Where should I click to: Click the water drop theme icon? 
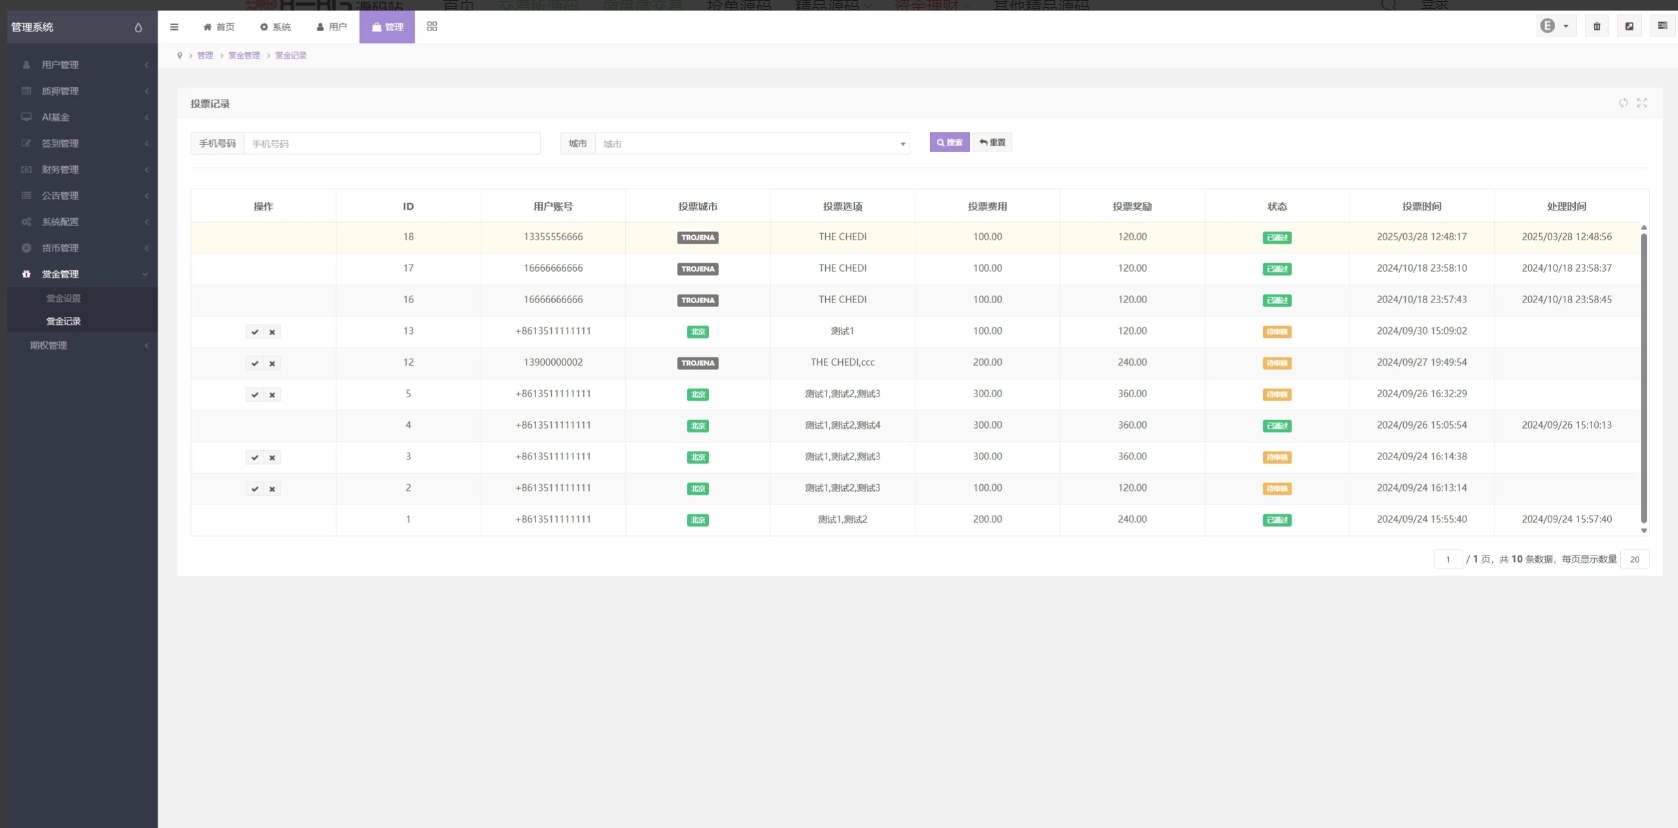[138, 27]
